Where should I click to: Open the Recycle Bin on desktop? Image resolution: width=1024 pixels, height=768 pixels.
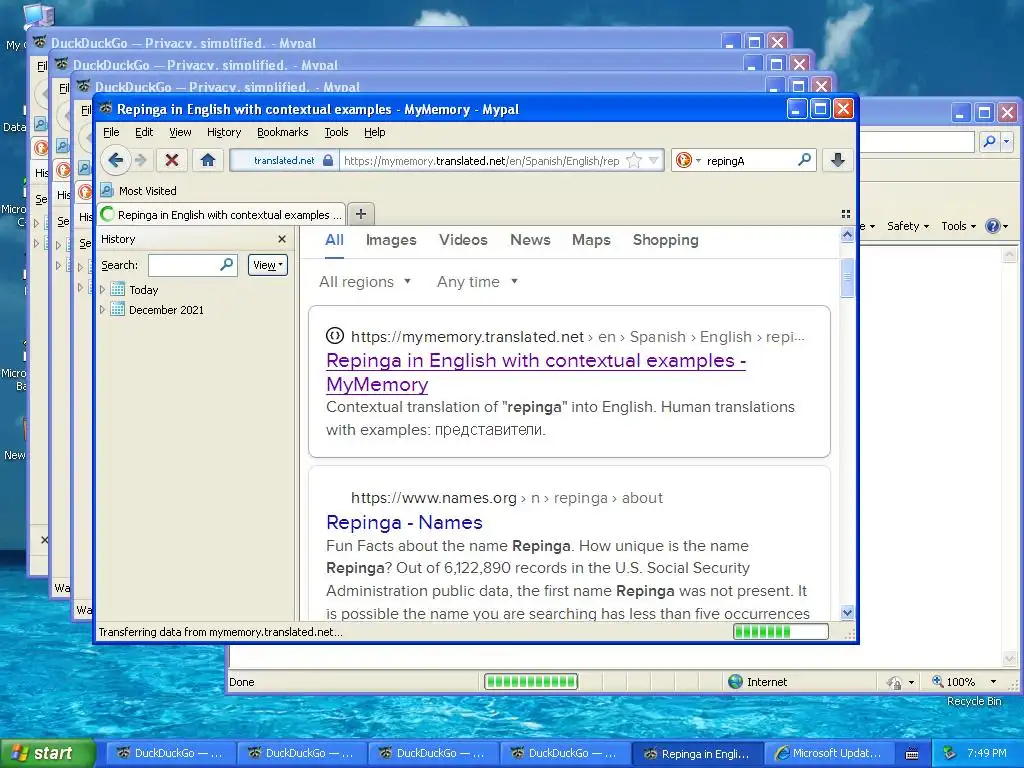tap(974, 701)
